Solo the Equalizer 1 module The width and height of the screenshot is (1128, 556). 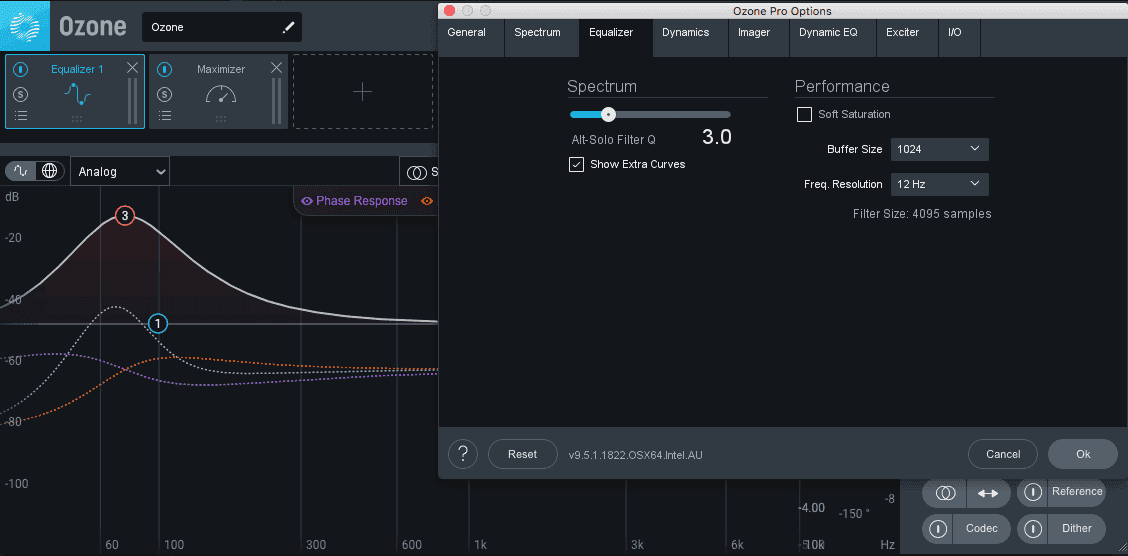point(21,94)
